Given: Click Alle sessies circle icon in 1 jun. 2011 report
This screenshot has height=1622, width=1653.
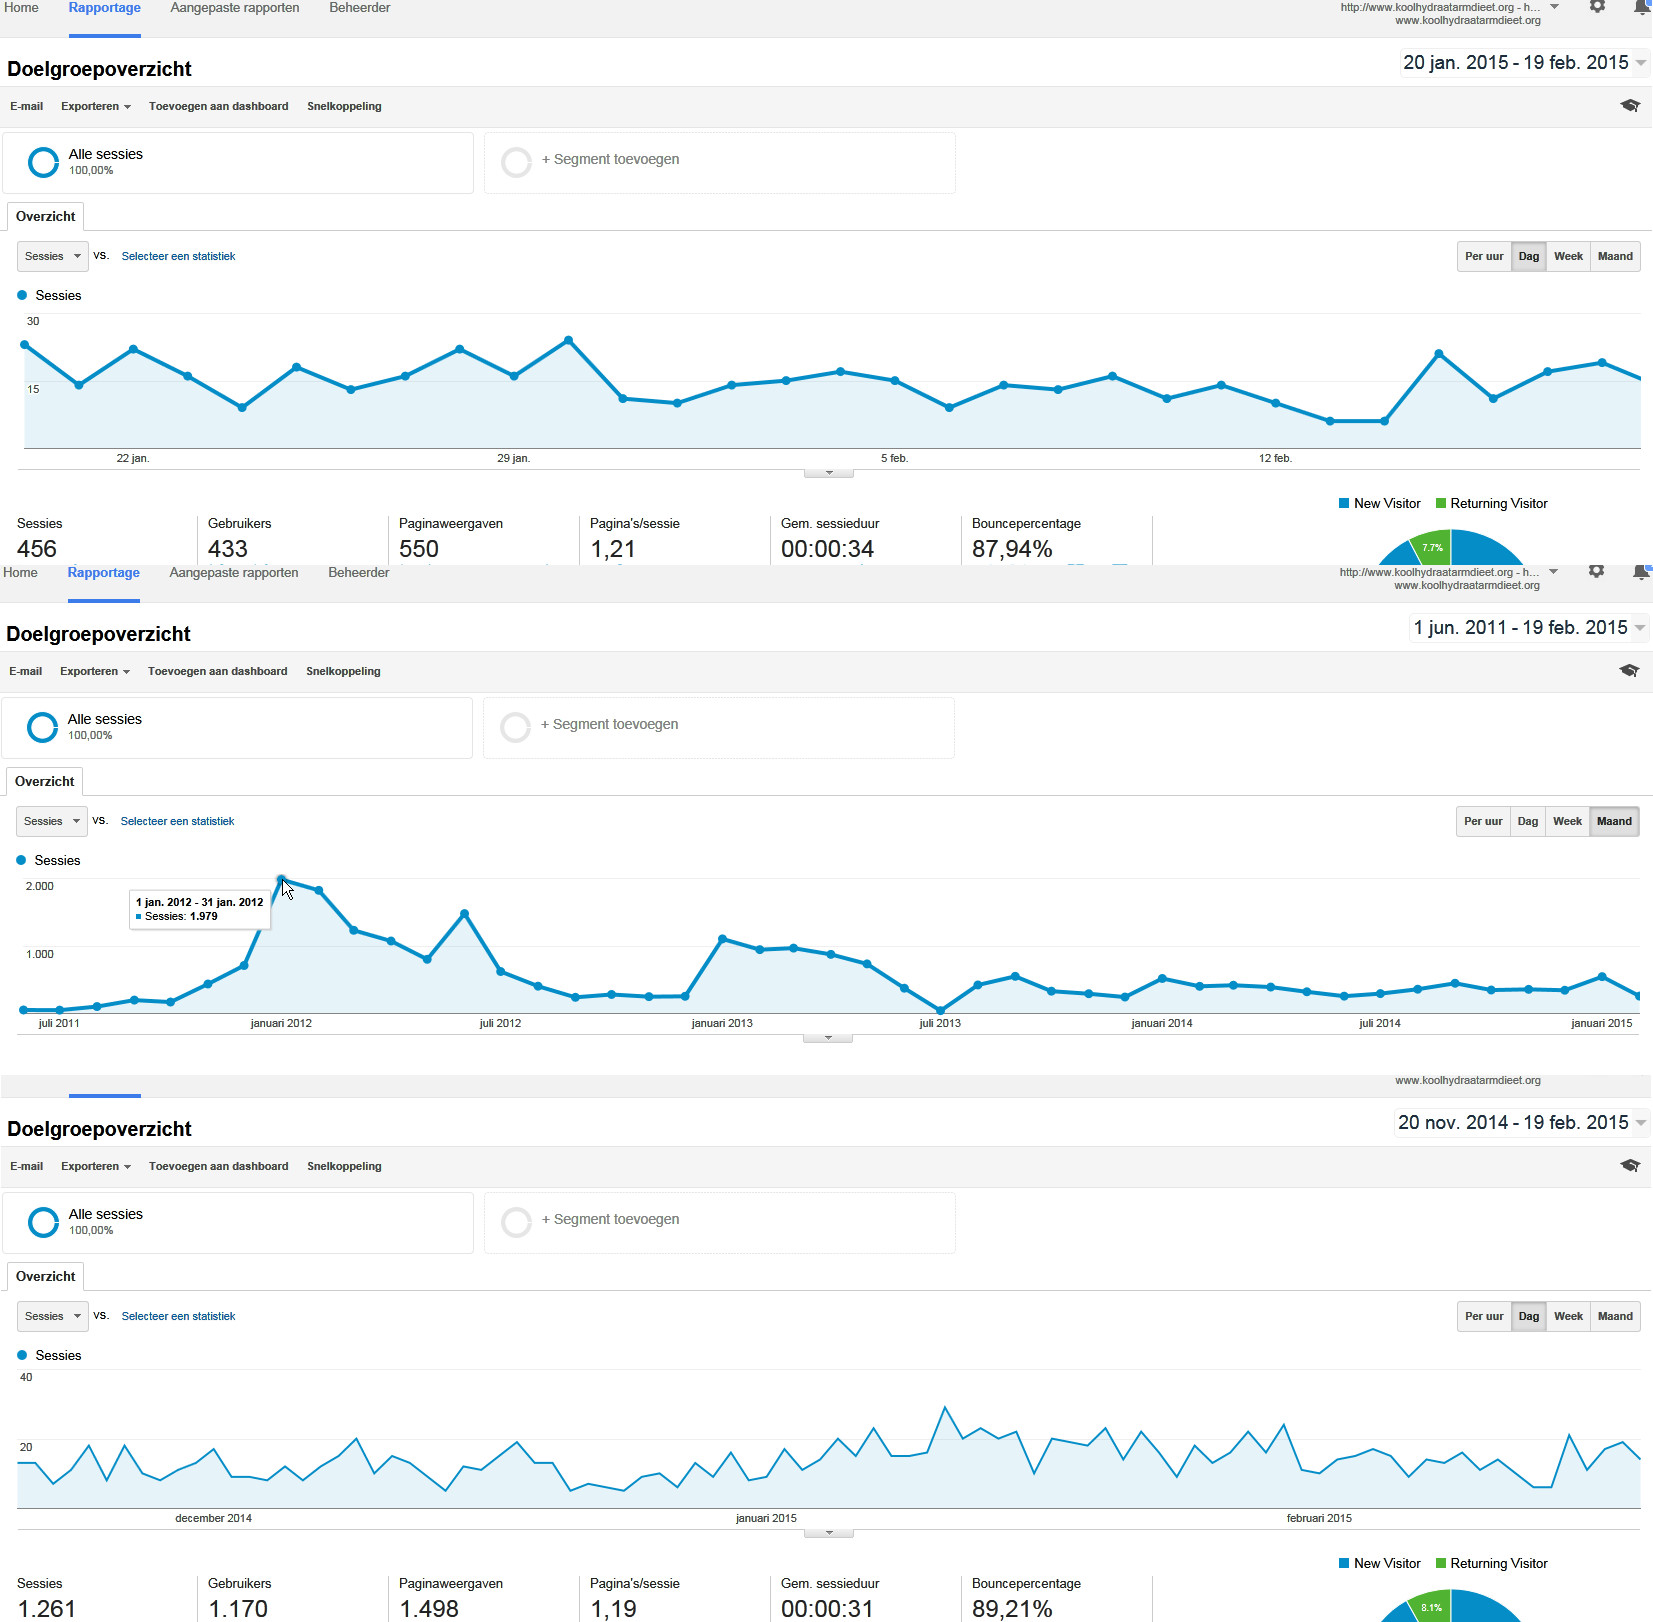Looking at the screenshot, I should [42, 727].
